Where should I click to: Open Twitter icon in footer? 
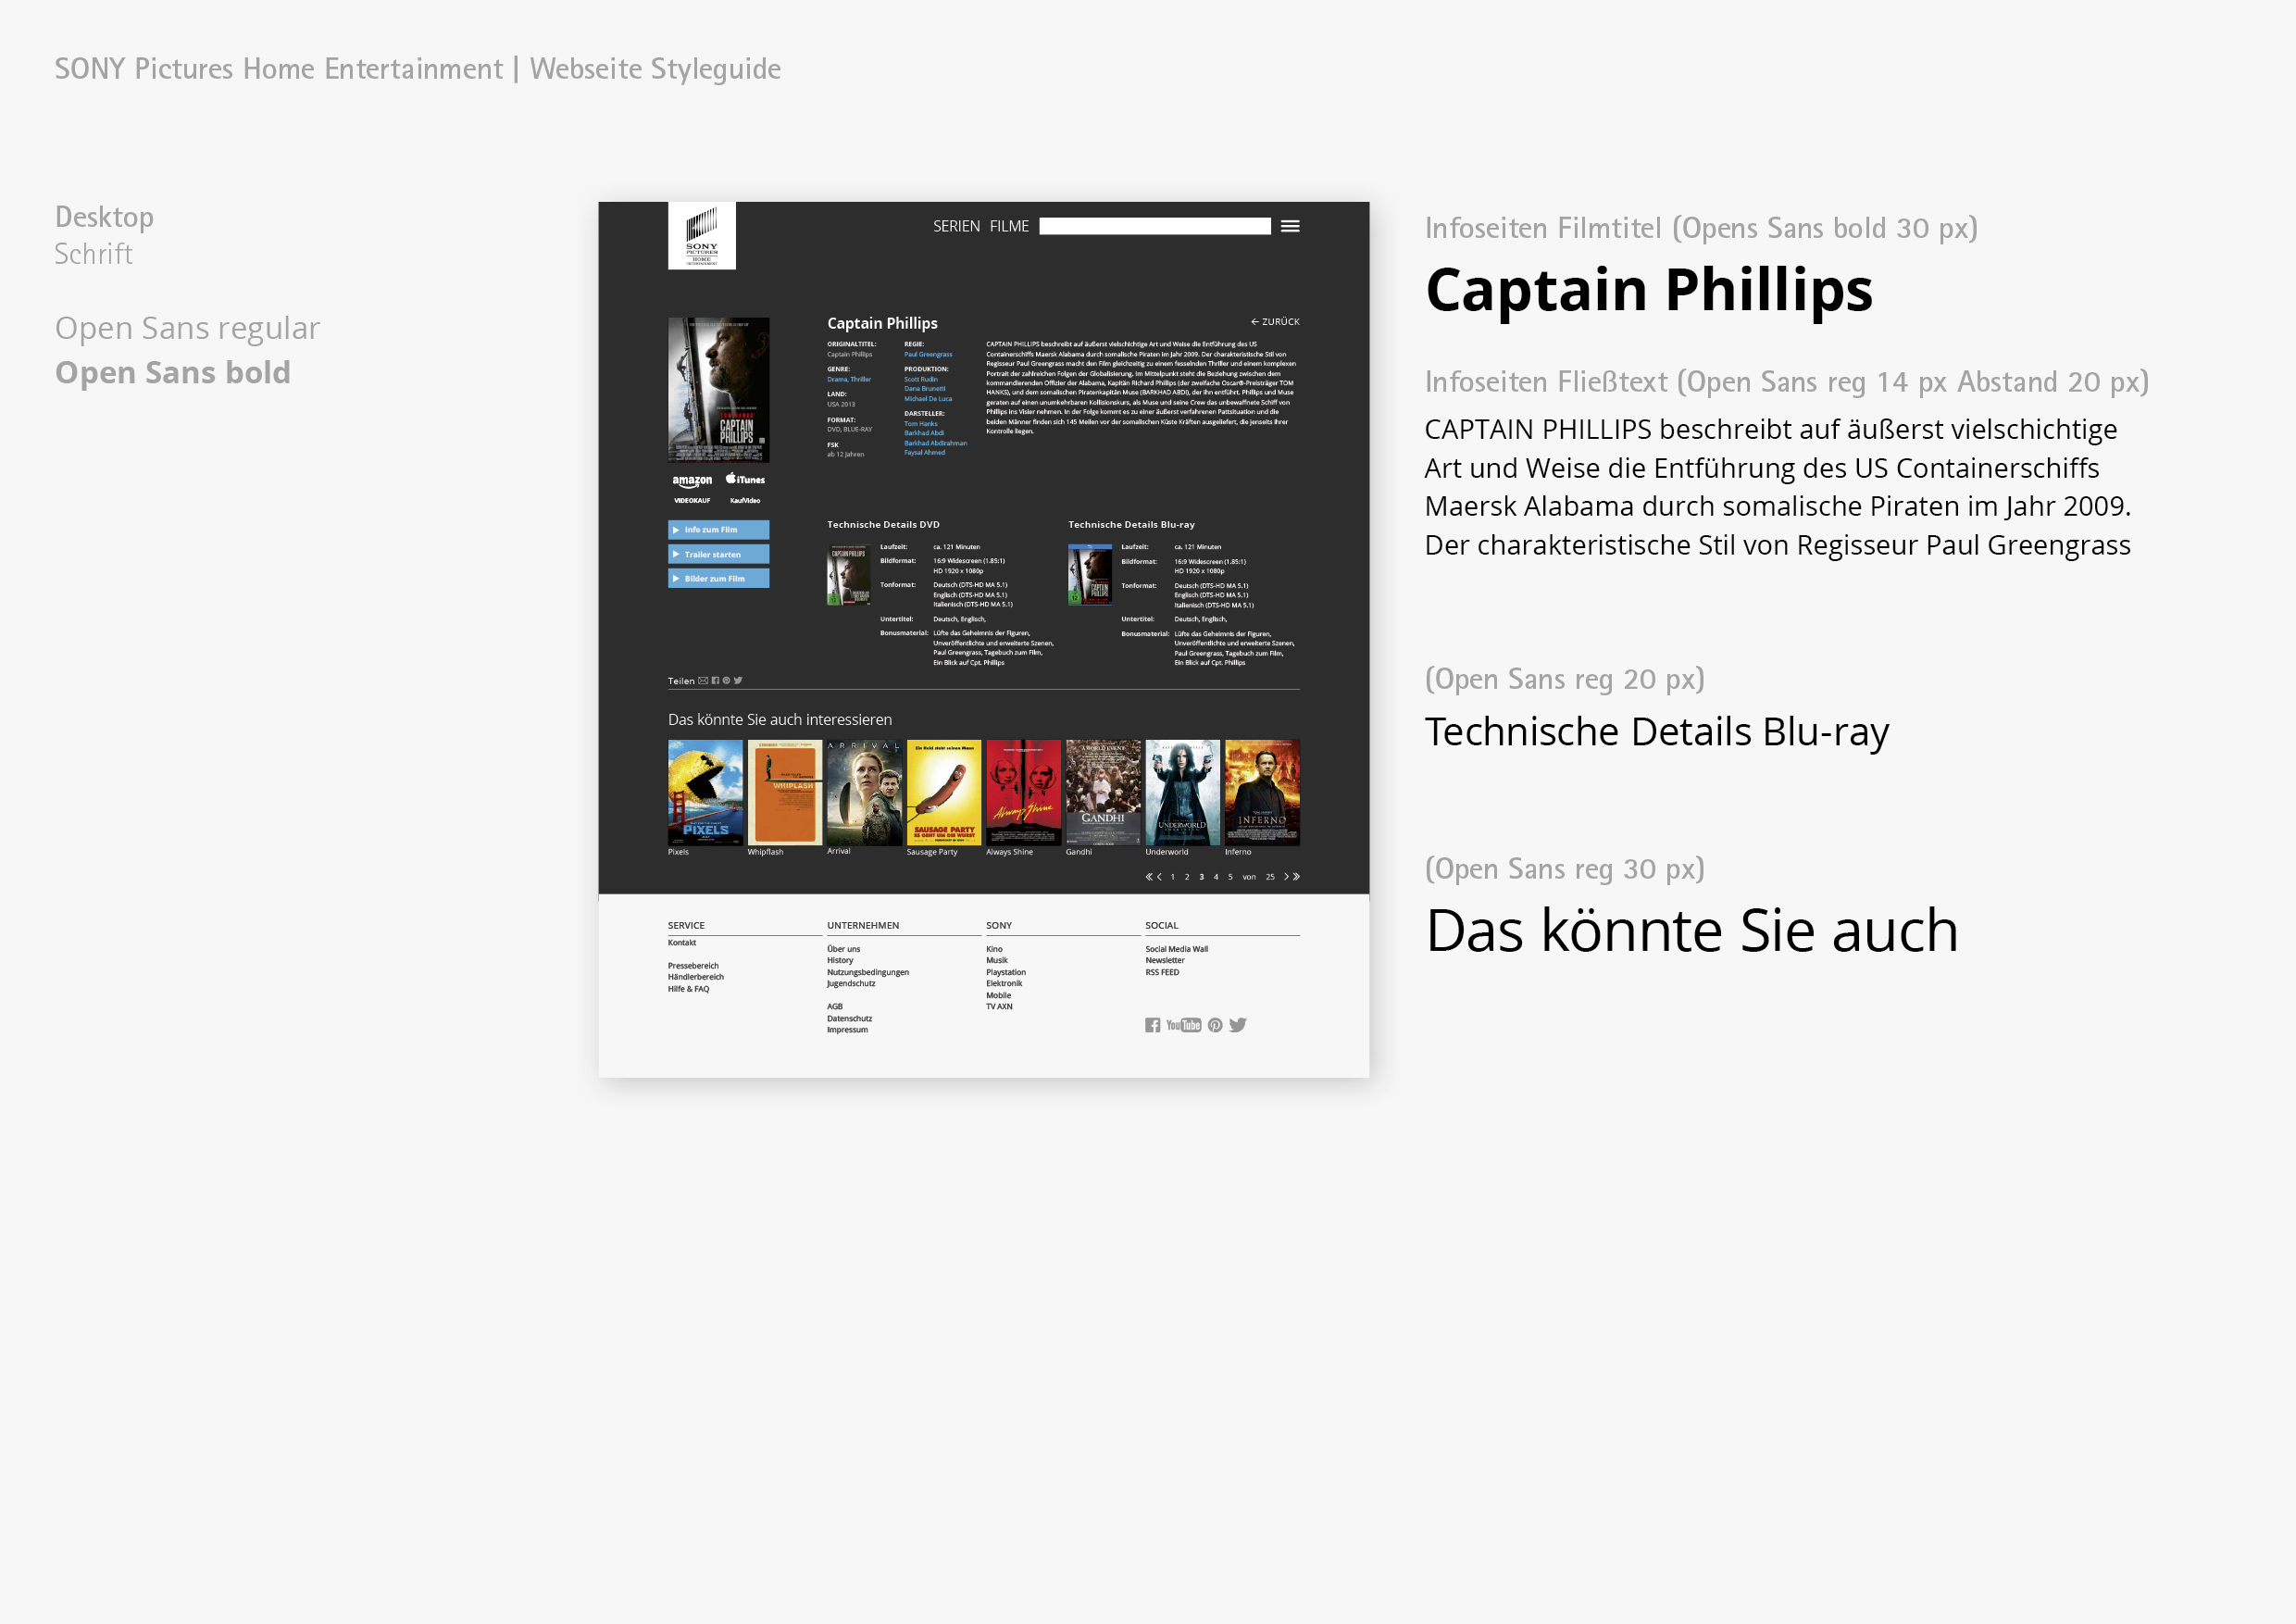pyautogui.click(x=1238, y=1025)
